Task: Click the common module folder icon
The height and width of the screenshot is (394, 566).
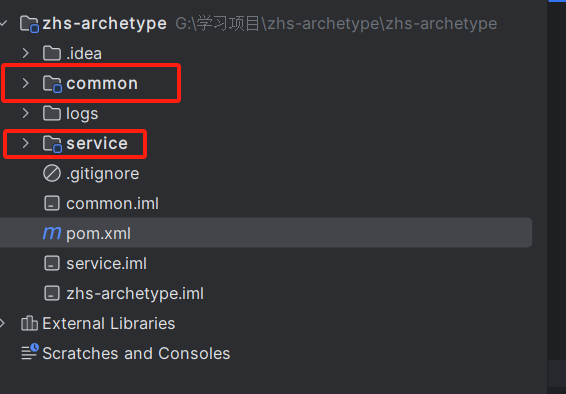Action: 52,84
